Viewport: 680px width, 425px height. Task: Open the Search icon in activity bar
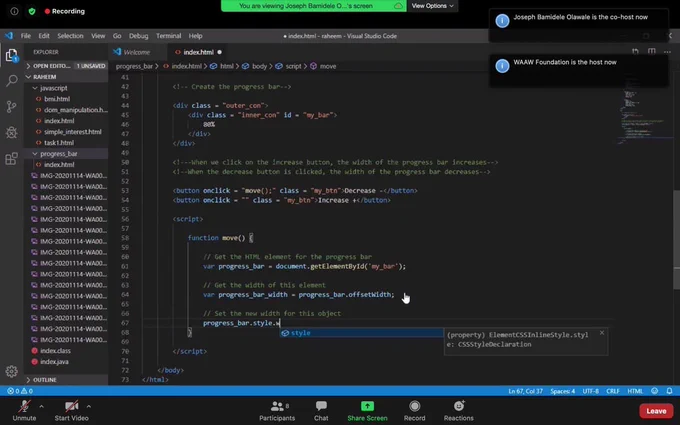click(x=12, y=80)
